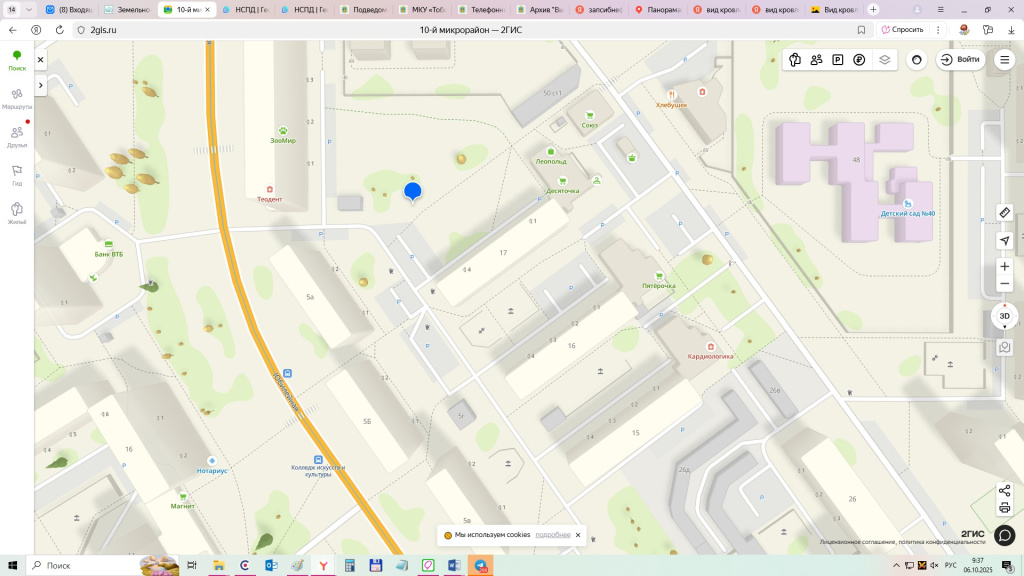Click the blue location marker on map
This screenshot has height=576, width=1024.
(x=412, y=191)
